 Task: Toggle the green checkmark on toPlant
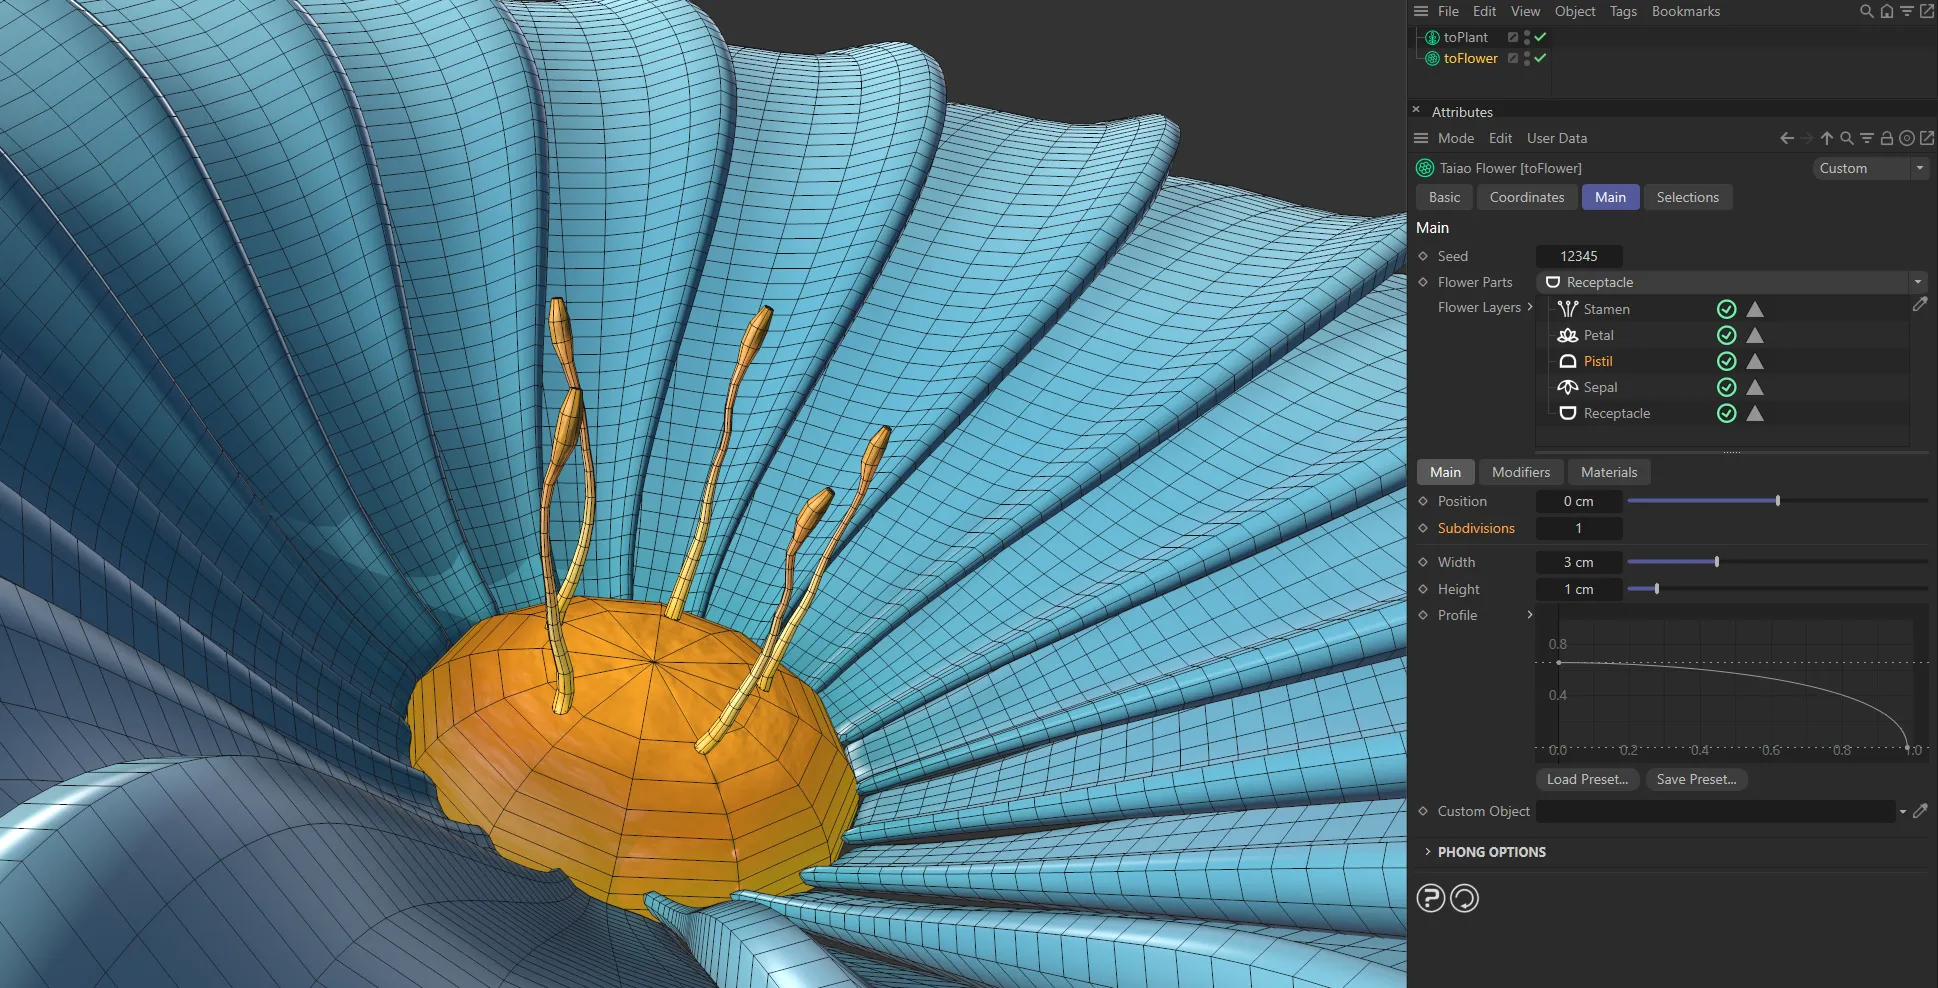pos(1541,36)
